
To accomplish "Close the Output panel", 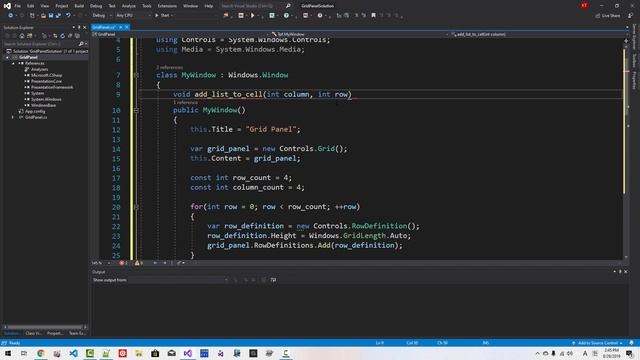I will pyautogui.click(x=626, y=271).
